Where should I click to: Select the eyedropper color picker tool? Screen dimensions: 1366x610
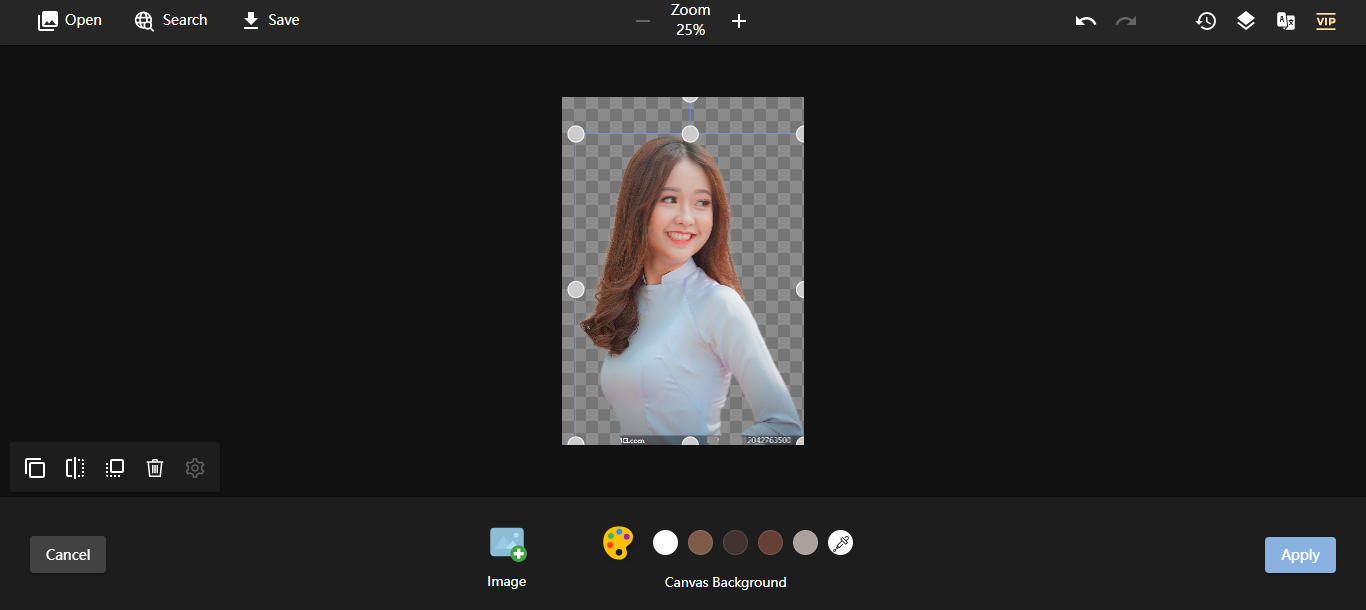pyautogui.click(x=841, y=543)
